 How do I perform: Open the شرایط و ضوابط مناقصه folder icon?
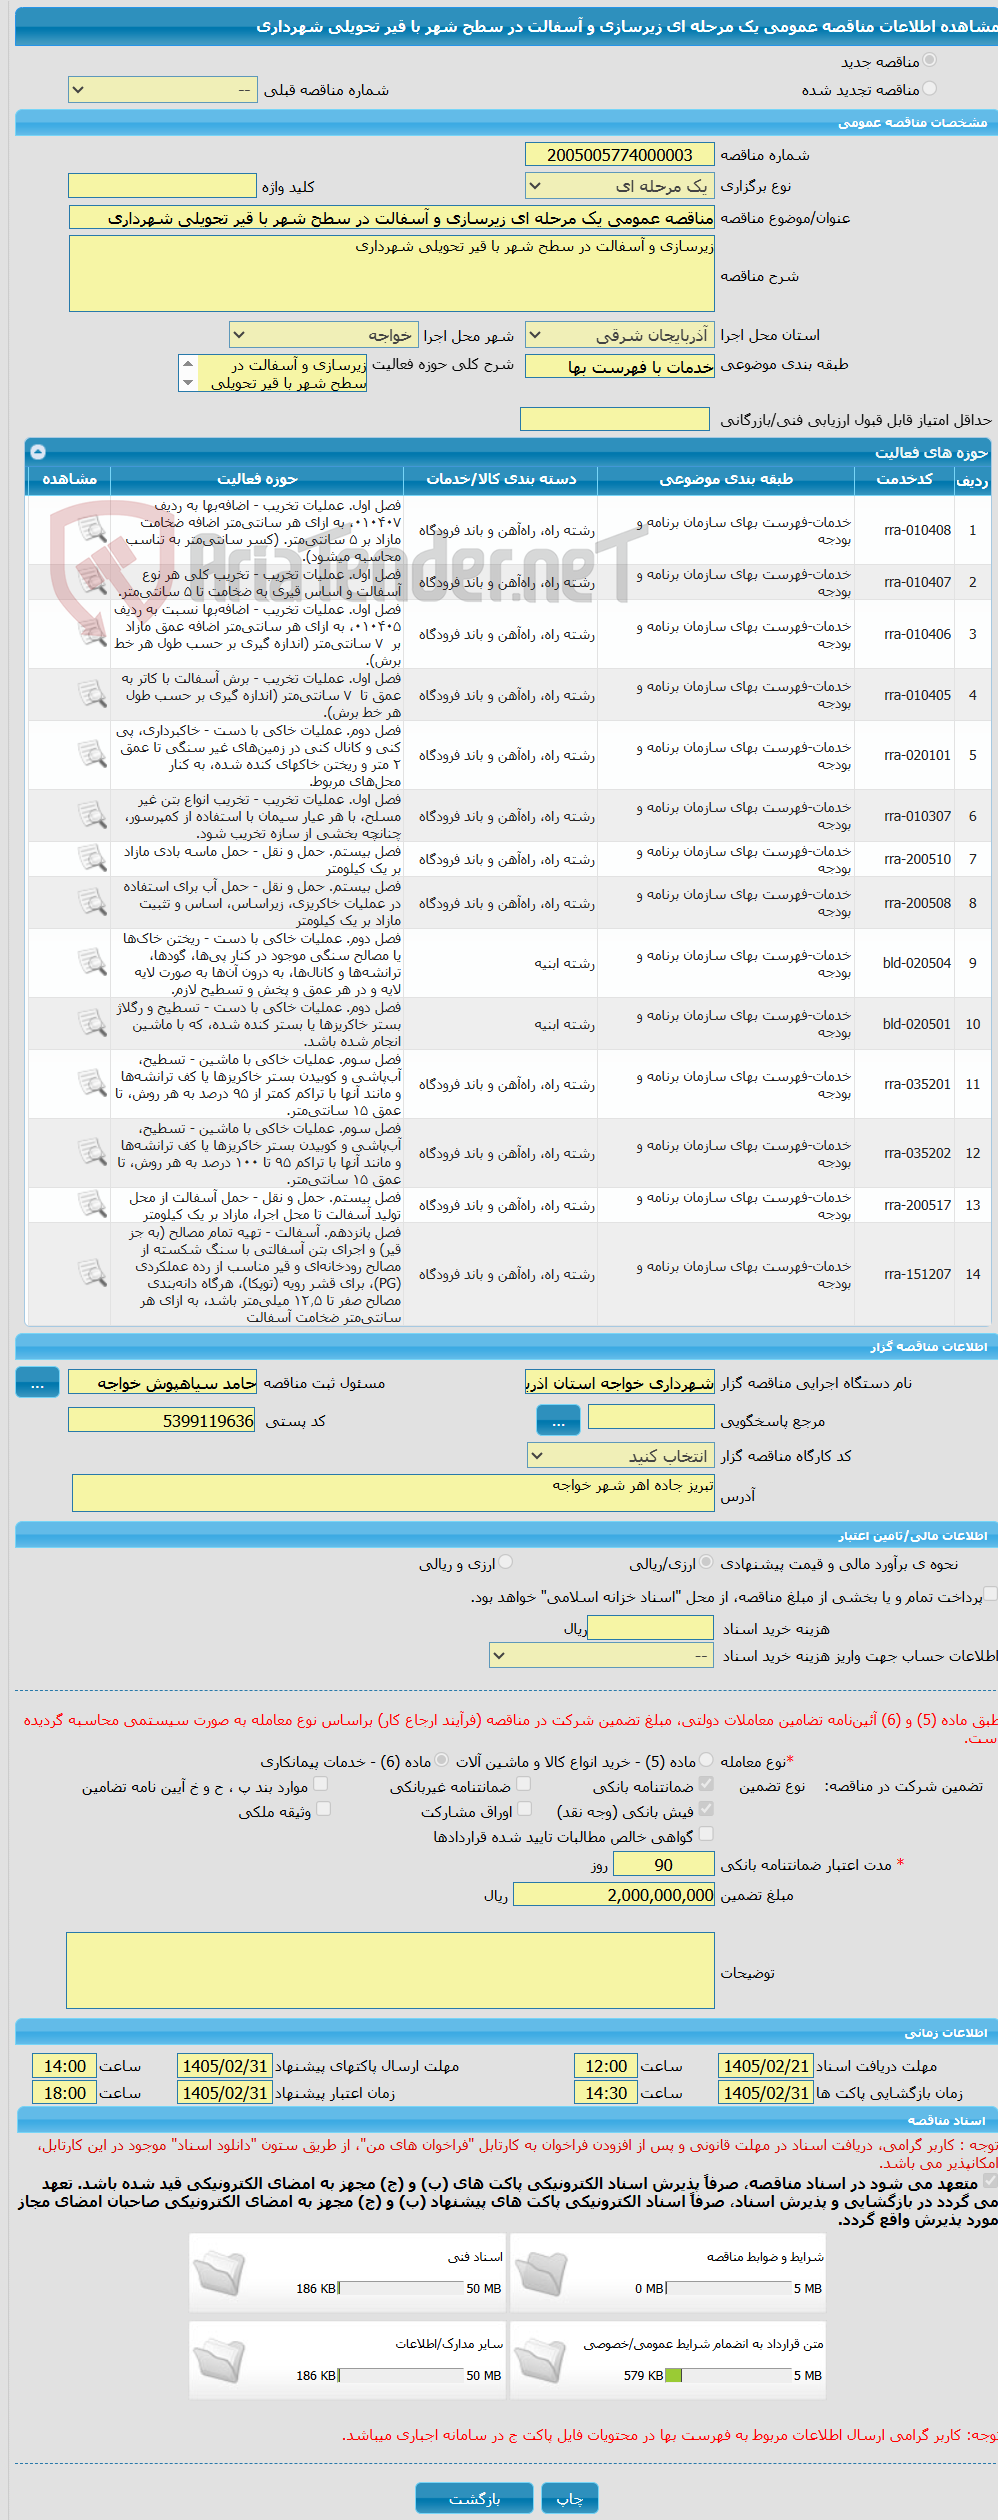point(541,2274)
